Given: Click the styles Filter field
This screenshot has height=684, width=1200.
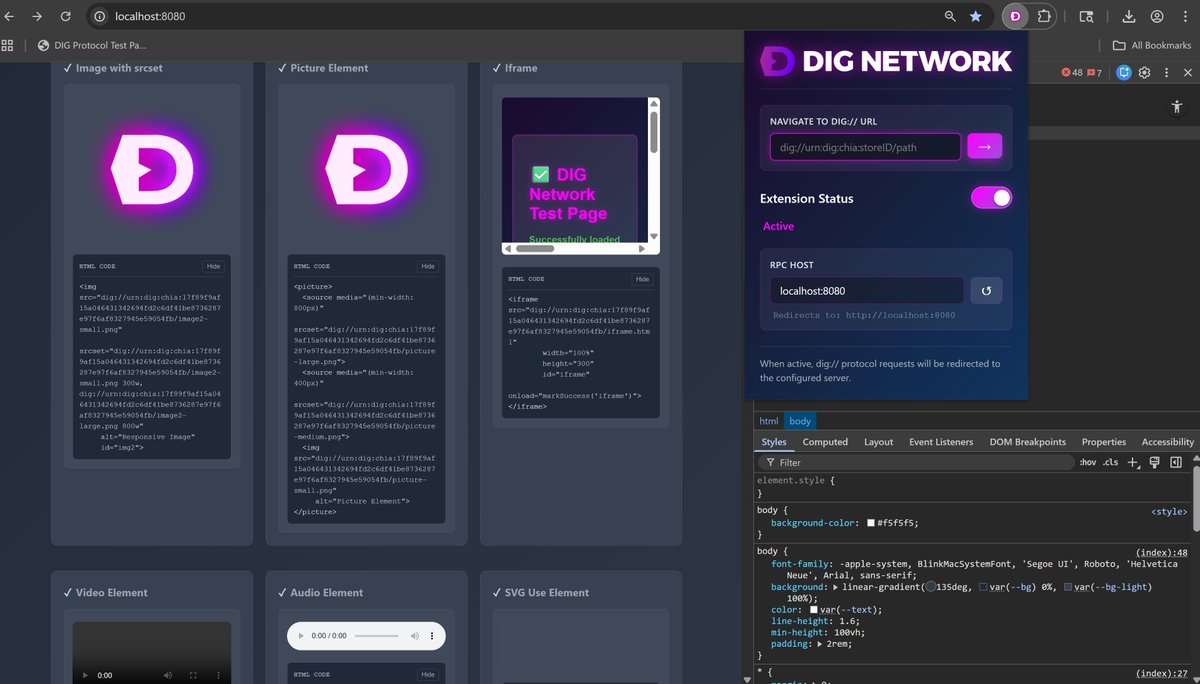Looking at the screenshot, I should pyautogui.click(x=915, y=462).
